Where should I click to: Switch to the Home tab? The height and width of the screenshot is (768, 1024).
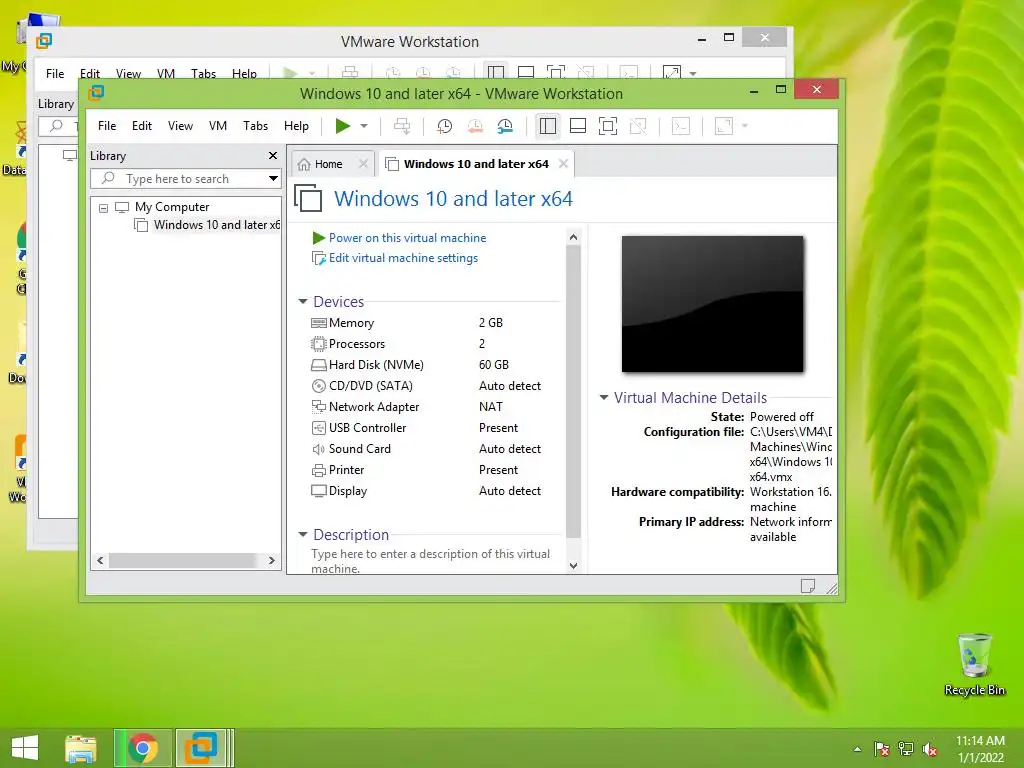click(328, 164)
